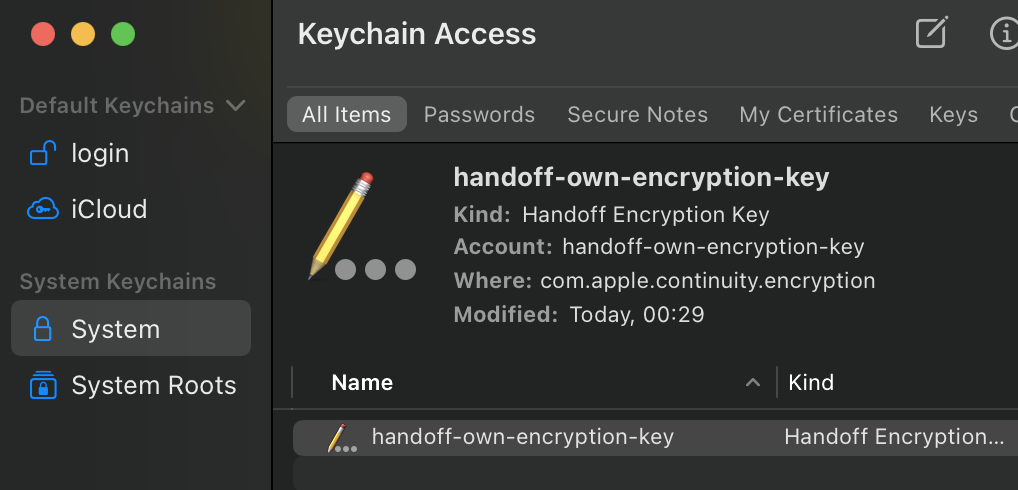Switch to the Secure Notes tab

pos(638,115)
